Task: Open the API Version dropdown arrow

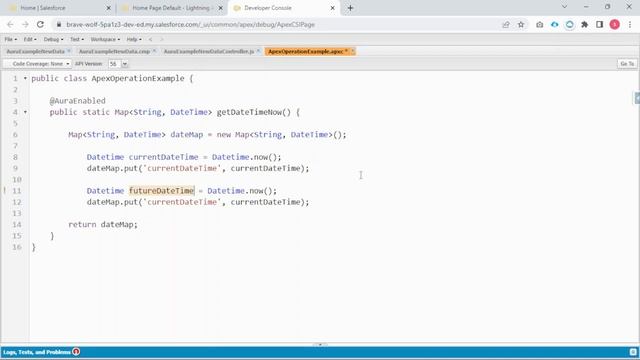Action: 125,64
